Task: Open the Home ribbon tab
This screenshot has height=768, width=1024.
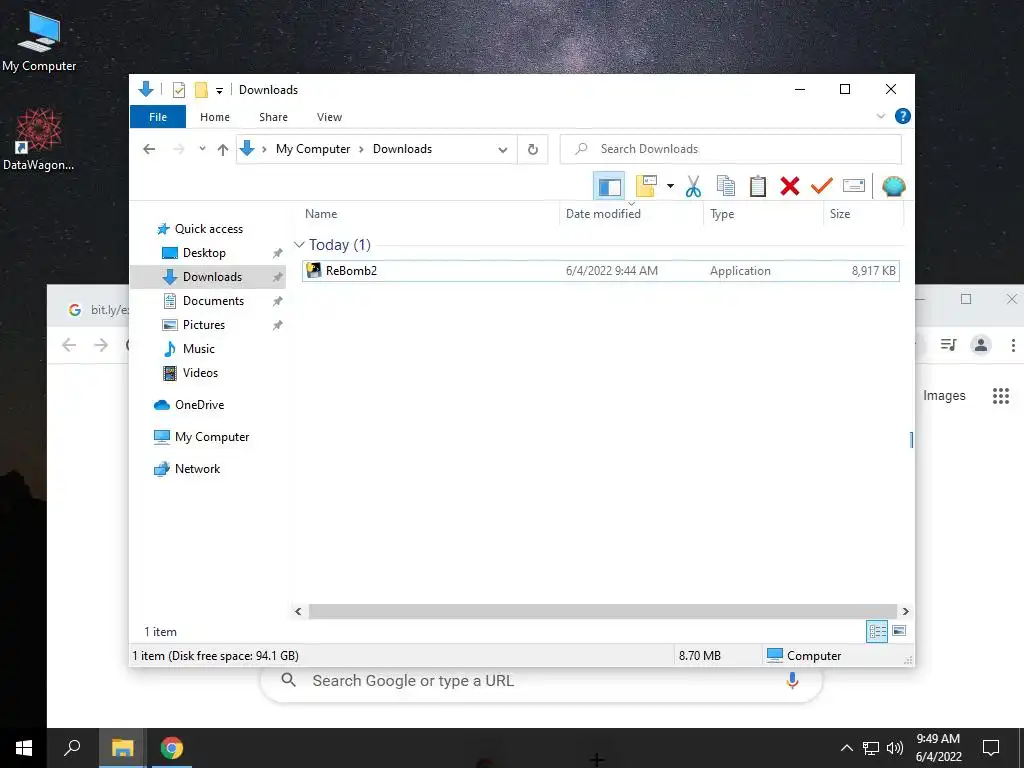Action: (x=215, y=117)
